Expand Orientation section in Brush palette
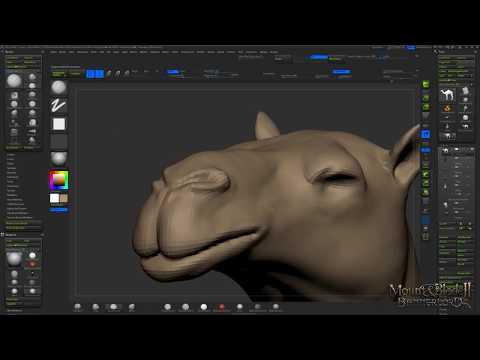 [x=13, y=186]
